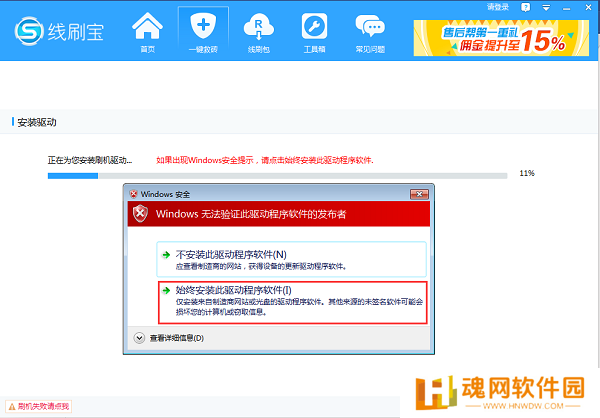The image size is (600, 418).
Task: Open the 首页 home icon
Action: point(147,32)
